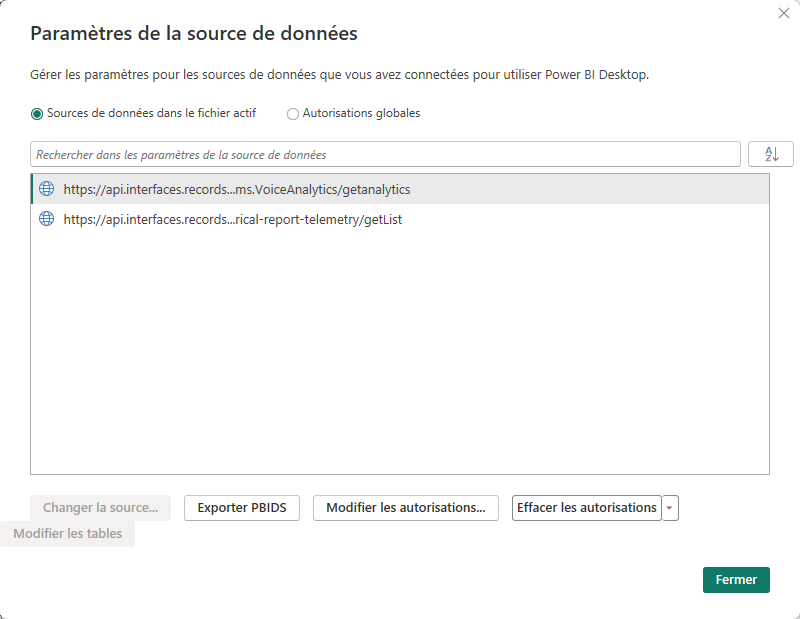The width and height of the screenshot is (800, 619).
Task: Focus the data source search field
Action: pyautogui.click(x=385, y=155)
